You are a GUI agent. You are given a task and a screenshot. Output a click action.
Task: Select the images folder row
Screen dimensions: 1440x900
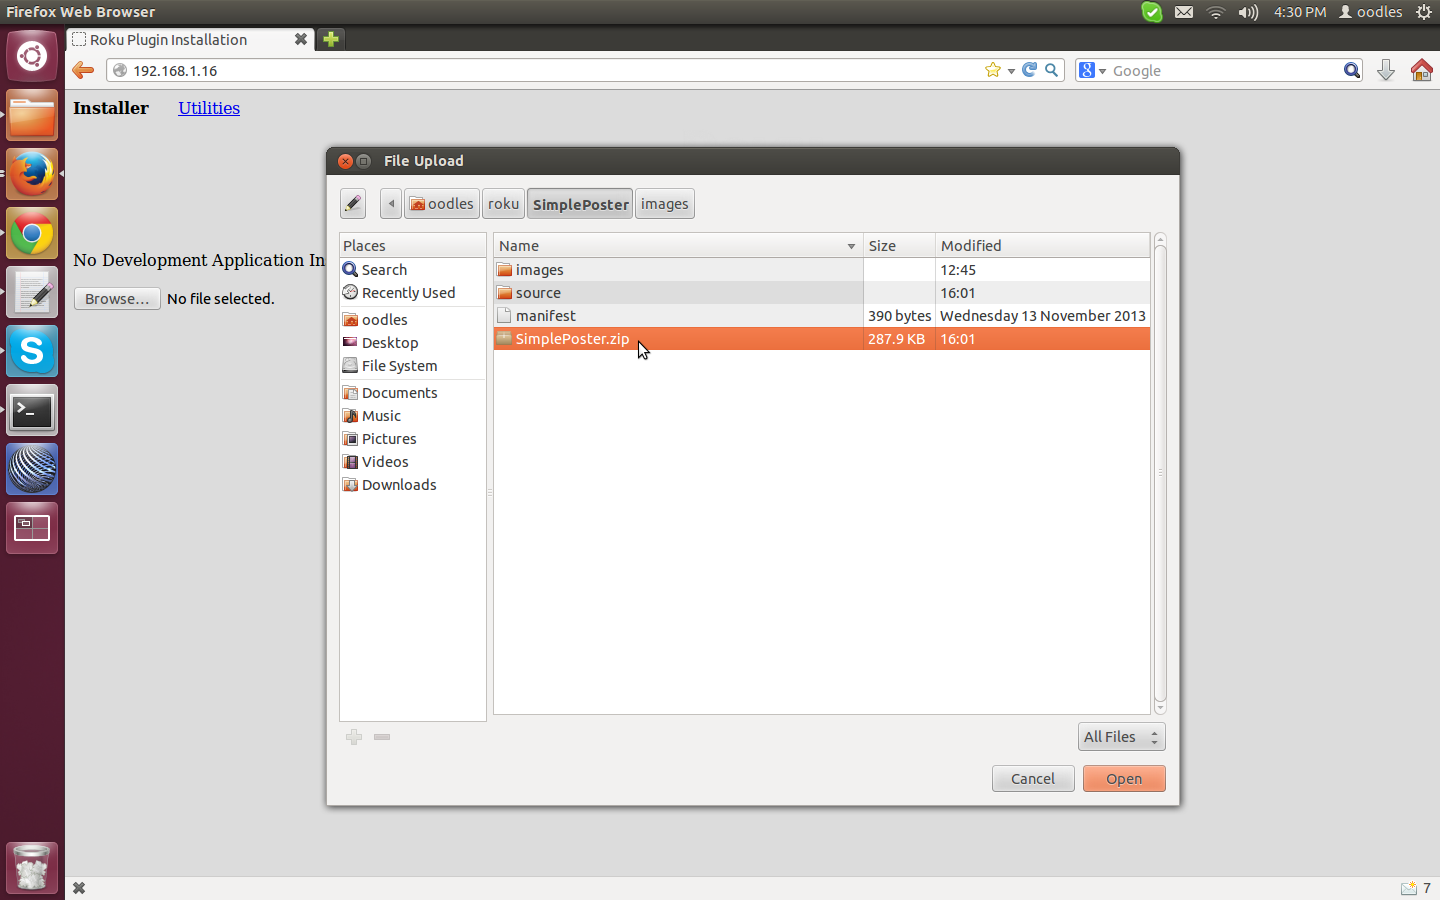[x=822, y=270]
